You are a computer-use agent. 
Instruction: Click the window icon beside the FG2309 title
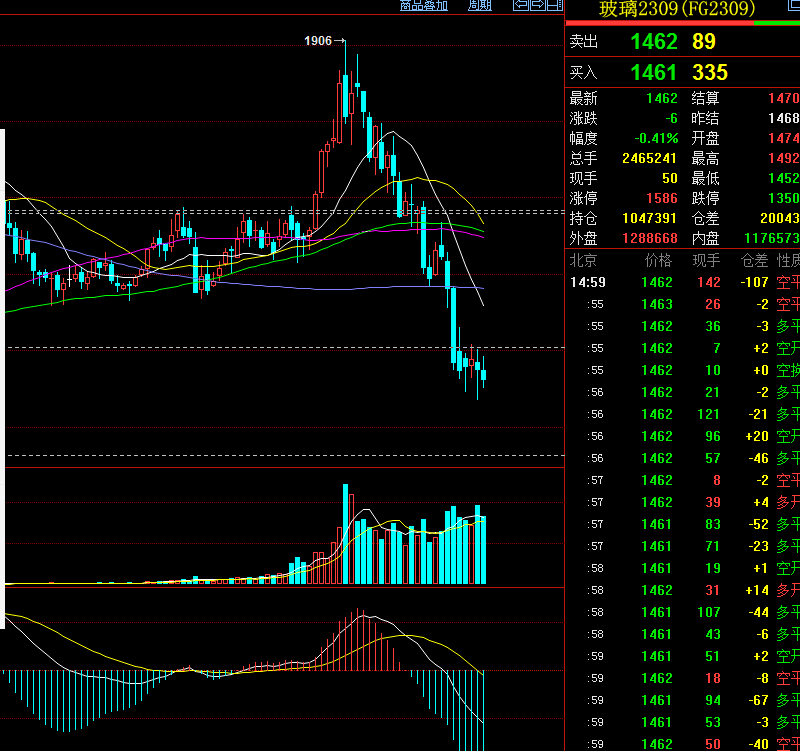click(x=794, y=5)
